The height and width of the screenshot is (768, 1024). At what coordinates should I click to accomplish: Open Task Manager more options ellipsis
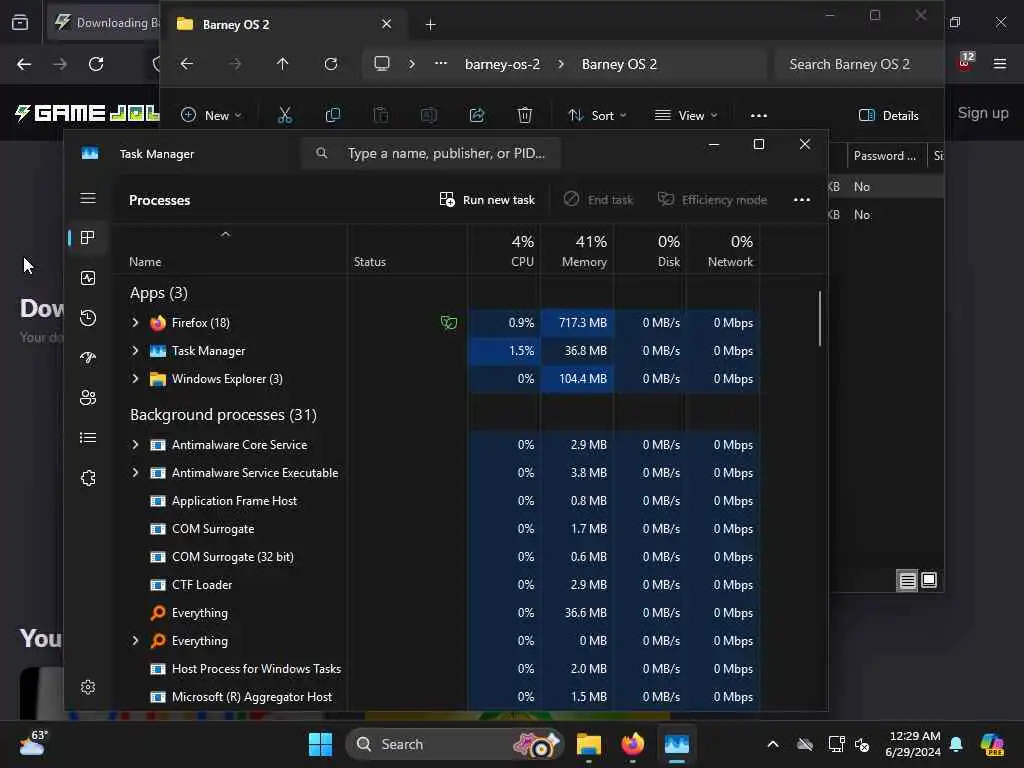[x=802, y=200]
